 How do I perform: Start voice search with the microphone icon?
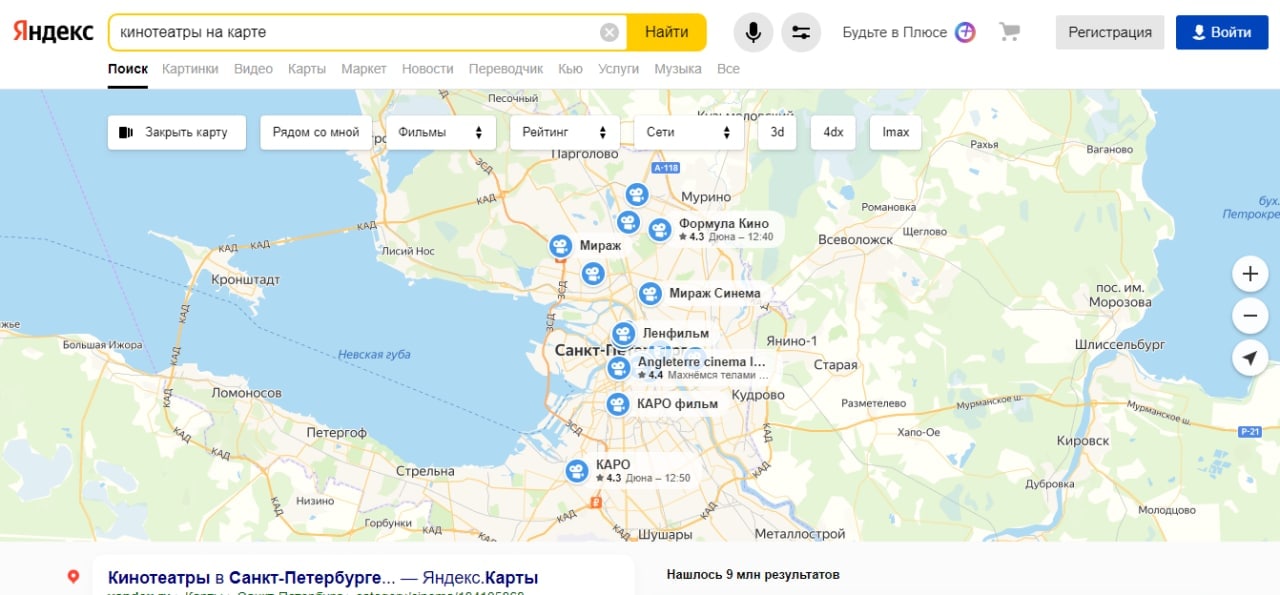(753, 32)
